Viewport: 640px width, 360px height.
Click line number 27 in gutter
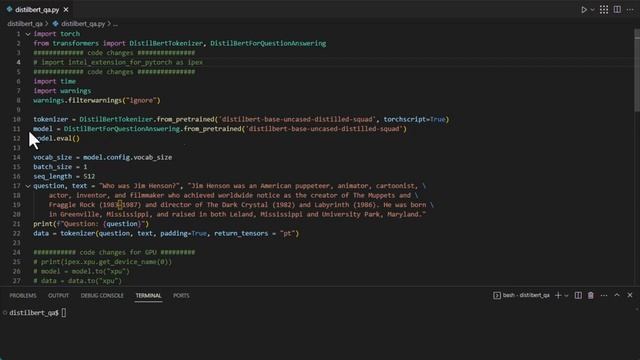point(16,281)
